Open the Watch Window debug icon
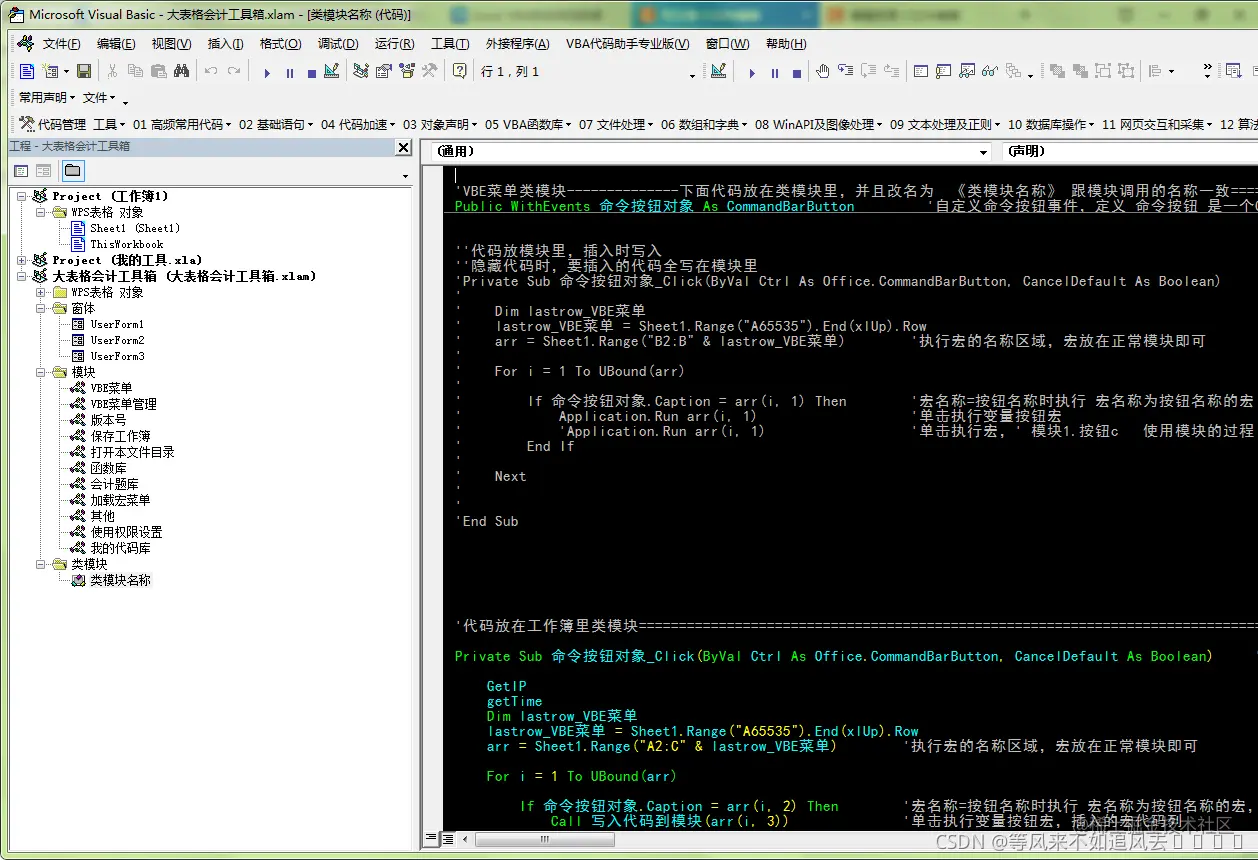1258x860 pixels. (966, 71)
